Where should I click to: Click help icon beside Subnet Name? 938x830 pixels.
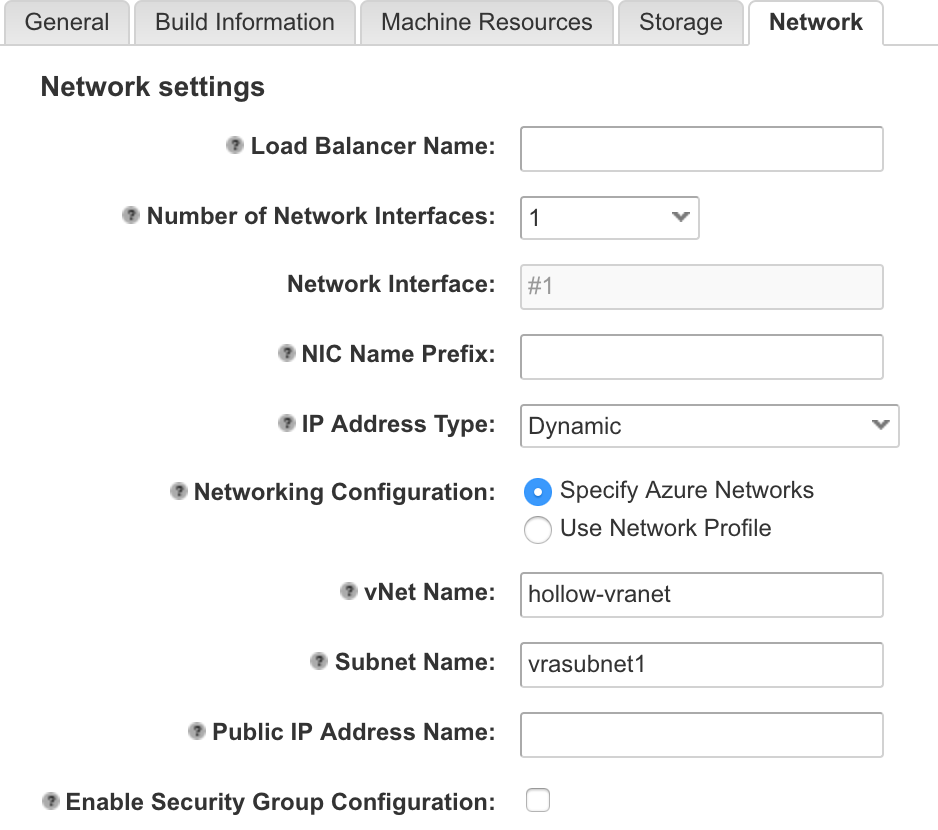[319, 662]
